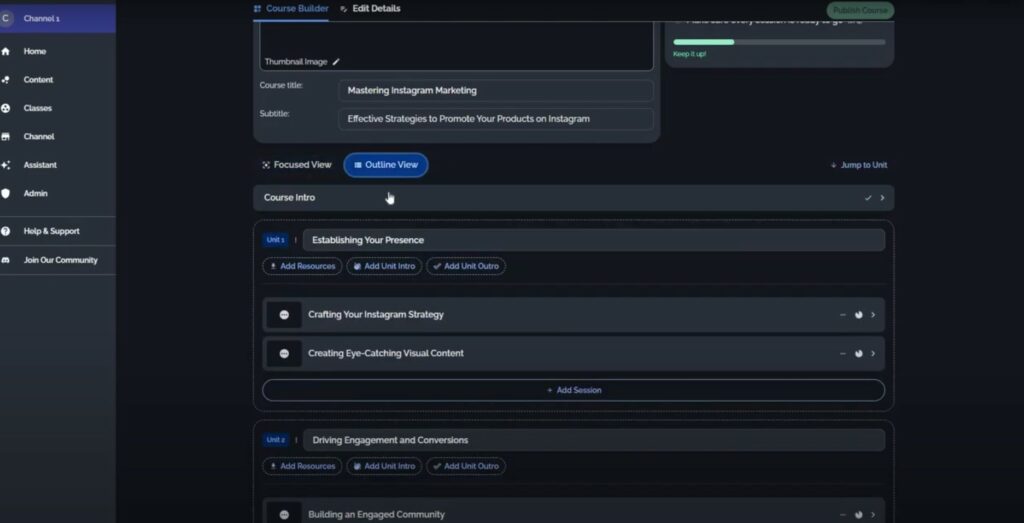Click Add Resources under Unit 1

coord(302,266)
